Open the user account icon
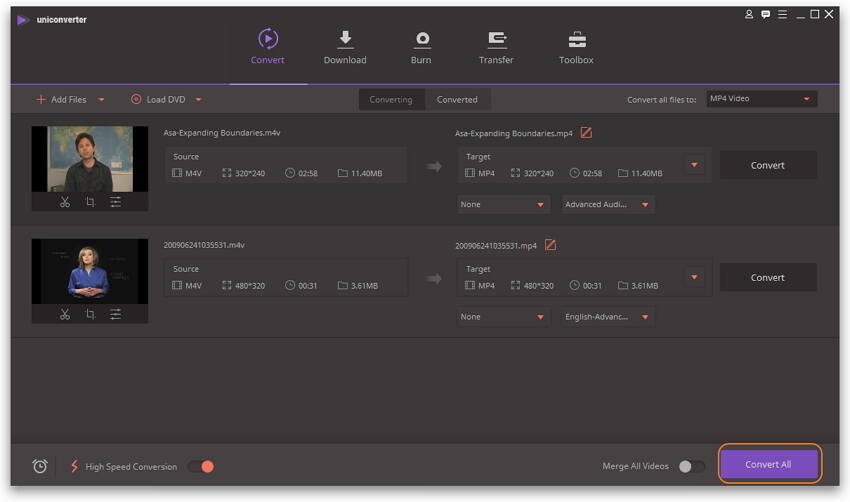This screenshot has width=850, height=502. click(x=749, y=15)
